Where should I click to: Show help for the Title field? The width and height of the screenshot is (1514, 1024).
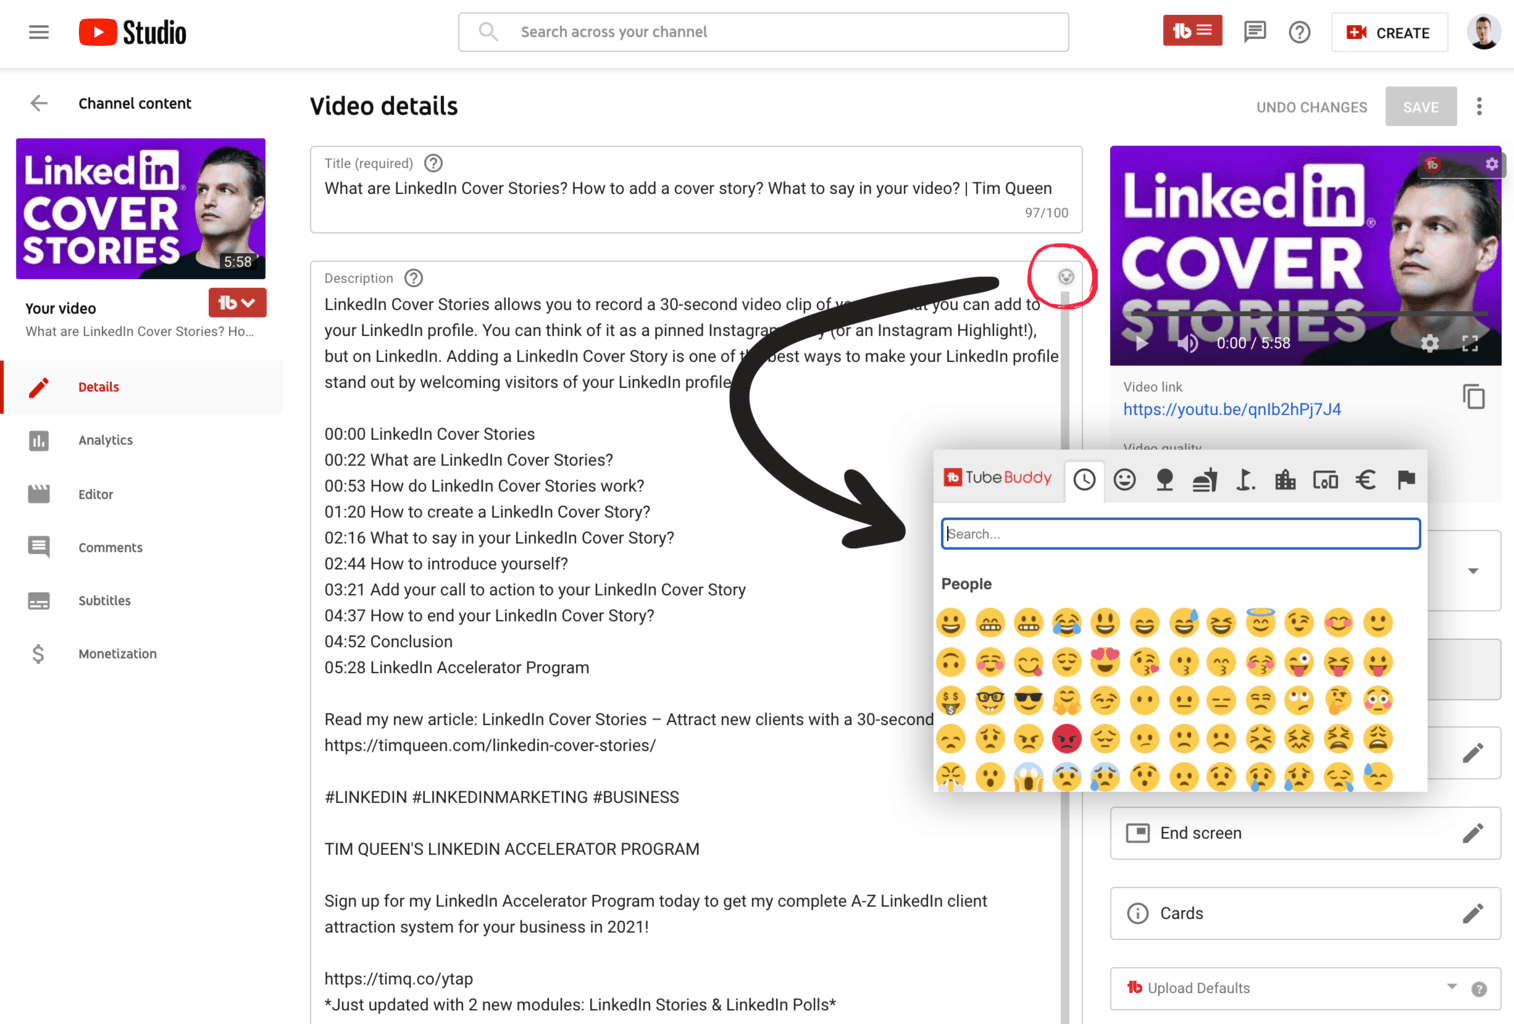point(433,163)
